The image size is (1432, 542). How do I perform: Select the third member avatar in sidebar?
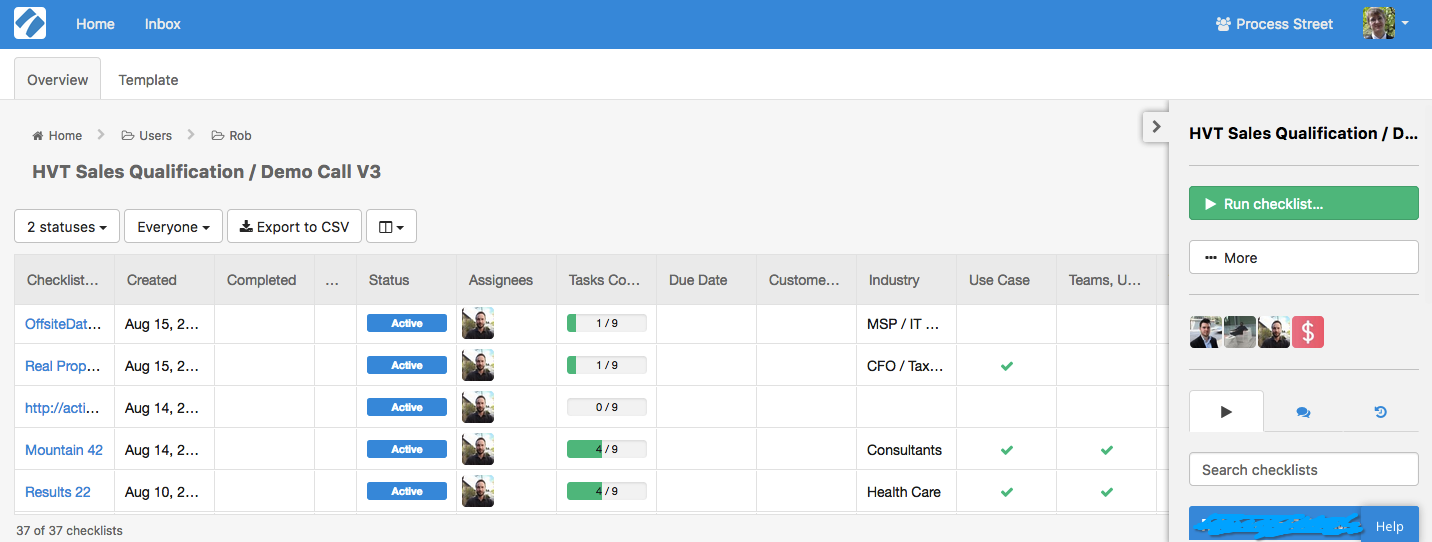click(1274, 332)
